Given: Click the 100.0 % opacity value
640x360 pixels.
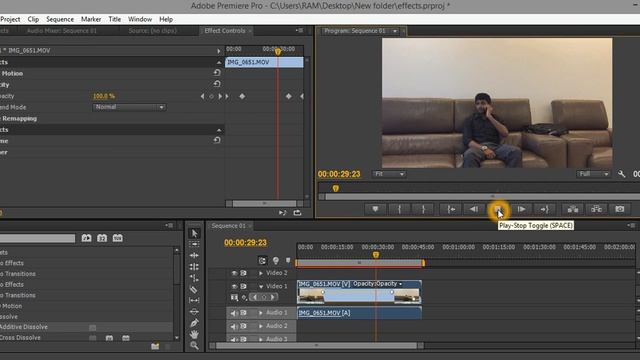Looking at the screenshot, I should [104, 96].
